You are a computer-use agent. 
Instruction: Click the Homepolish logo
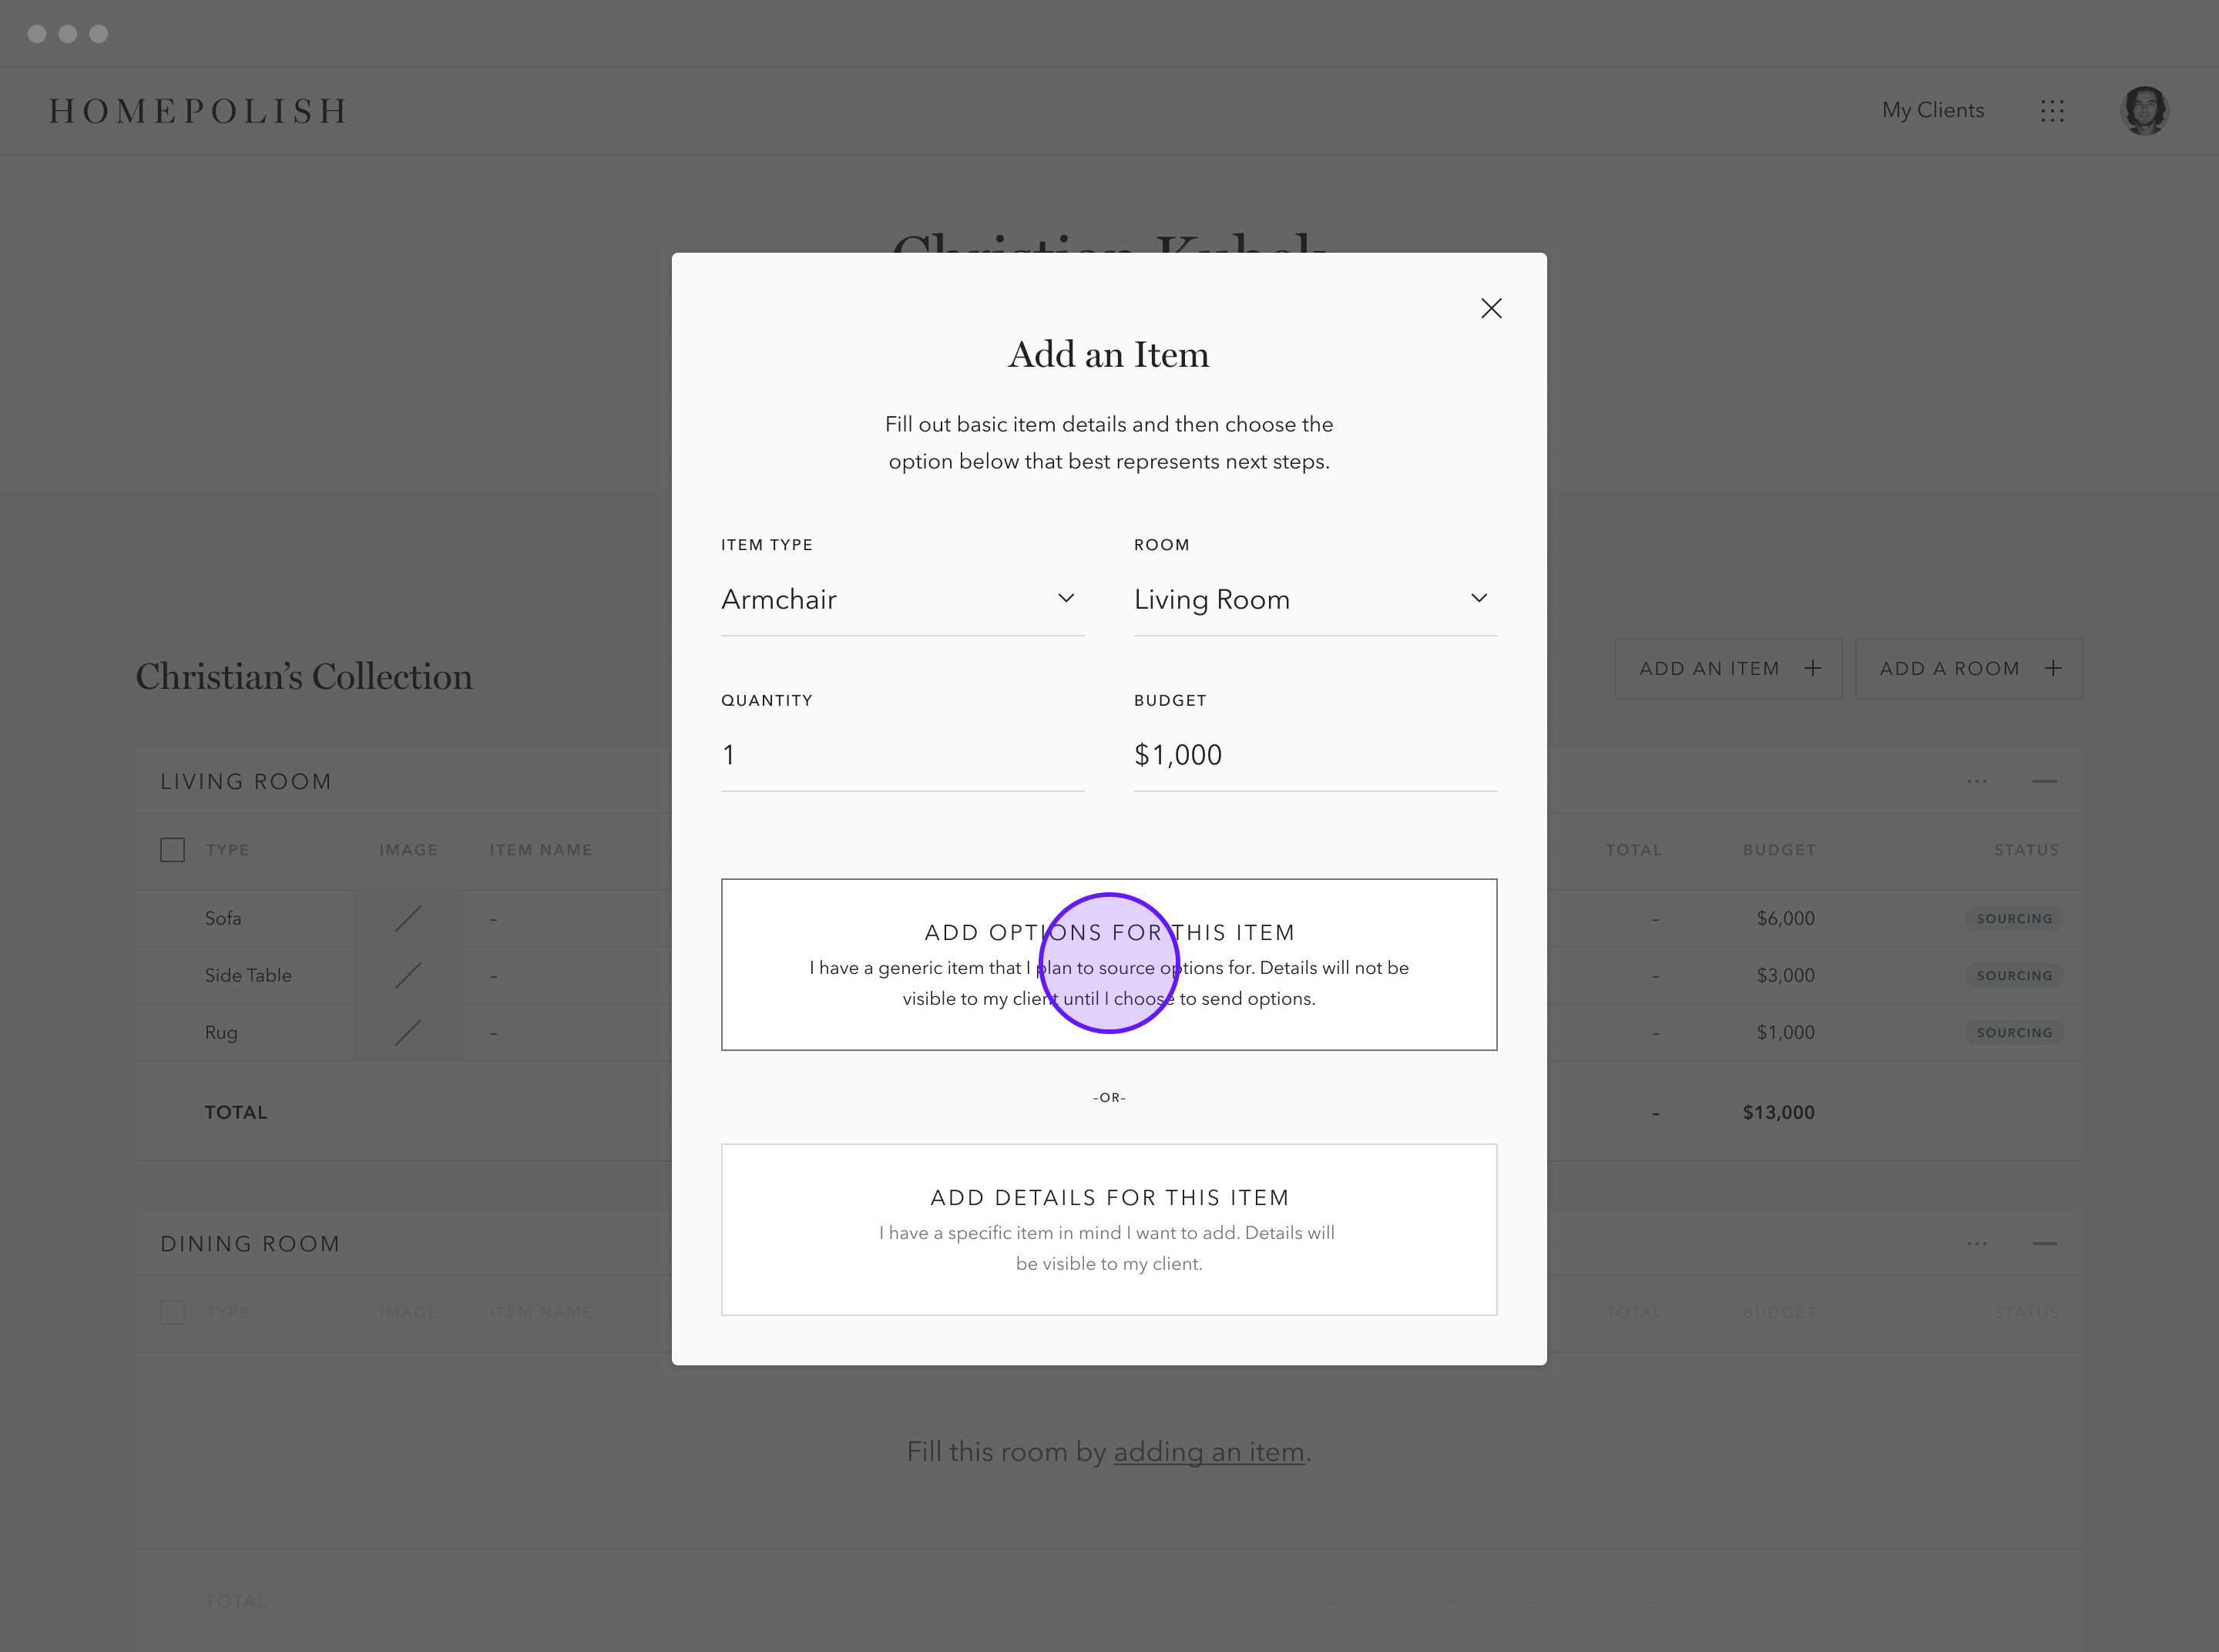pos(198,111)
